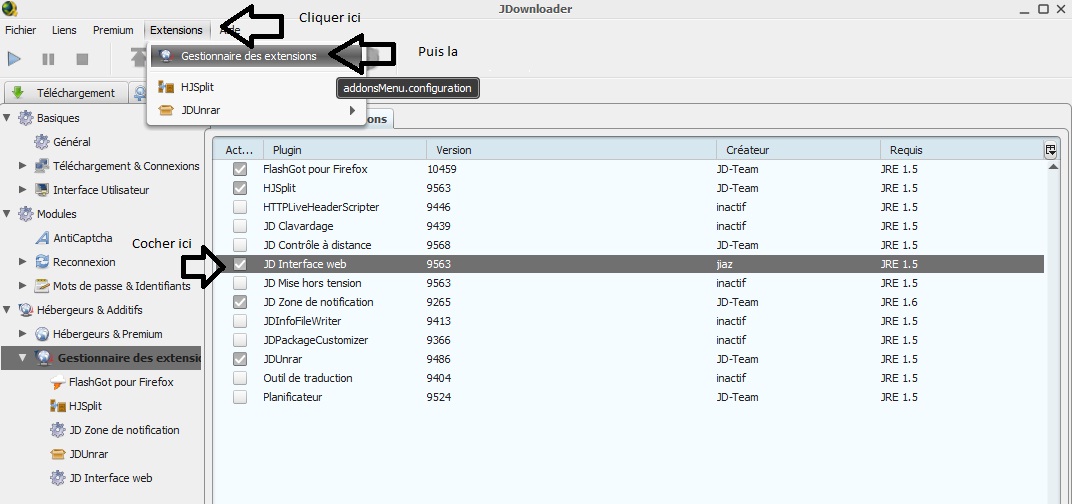Click the Stop downloads toolbar icon
This screenshot has width=1072, height=504.
coord(82,59)
